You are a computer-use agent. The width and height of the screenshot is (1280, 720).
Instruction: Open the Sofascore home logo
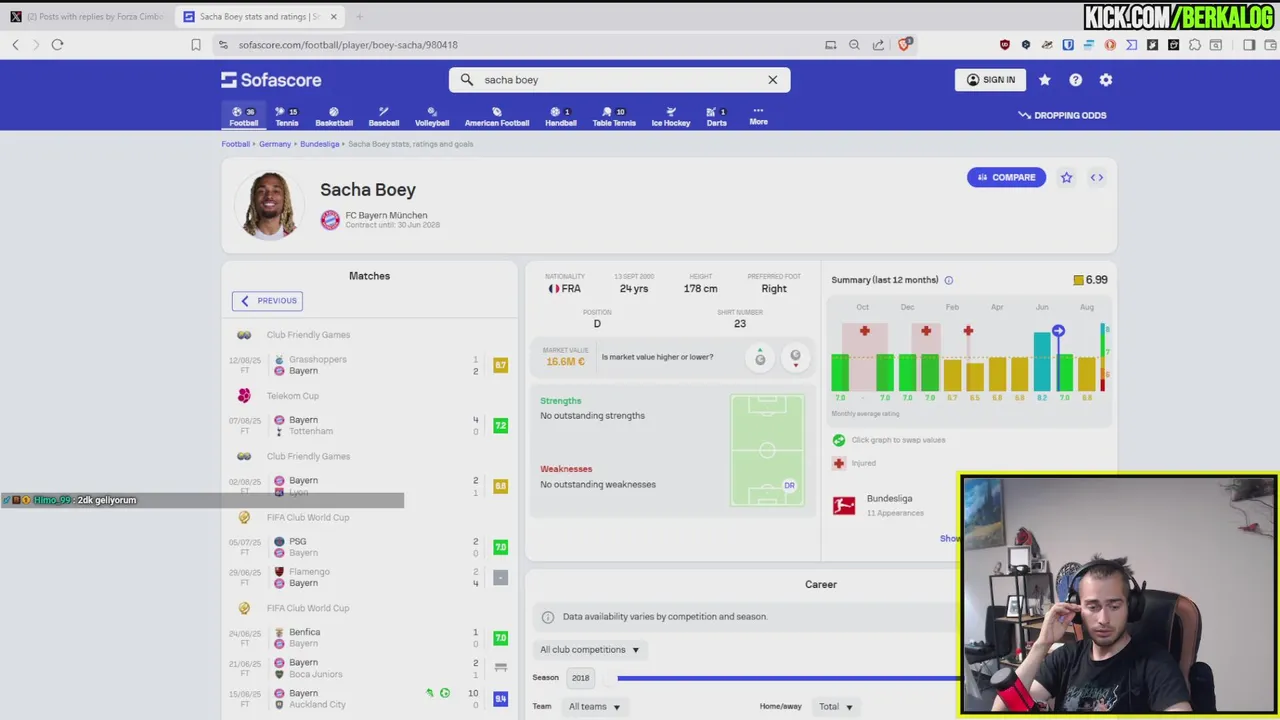point(271,80)
